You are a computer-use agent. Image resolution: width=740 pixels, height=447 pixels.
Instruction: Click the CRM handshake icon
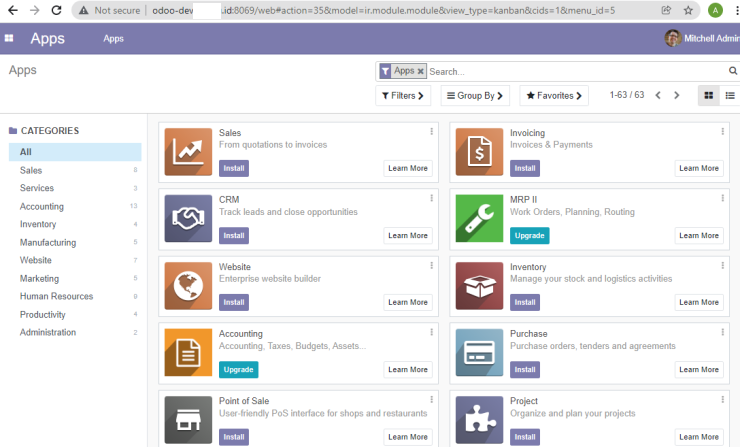[188, 219]
